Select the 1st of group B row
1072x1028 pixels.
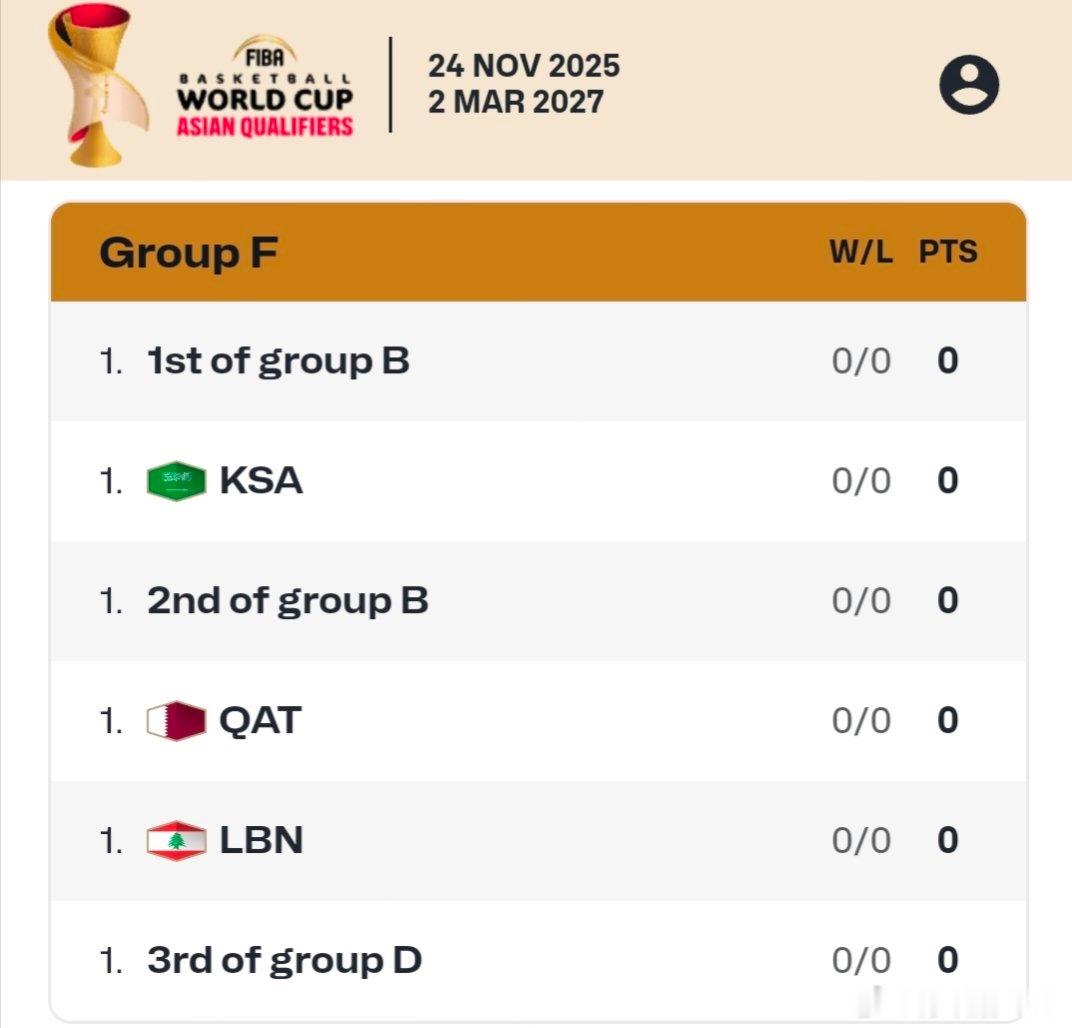[x=538, y=361]
